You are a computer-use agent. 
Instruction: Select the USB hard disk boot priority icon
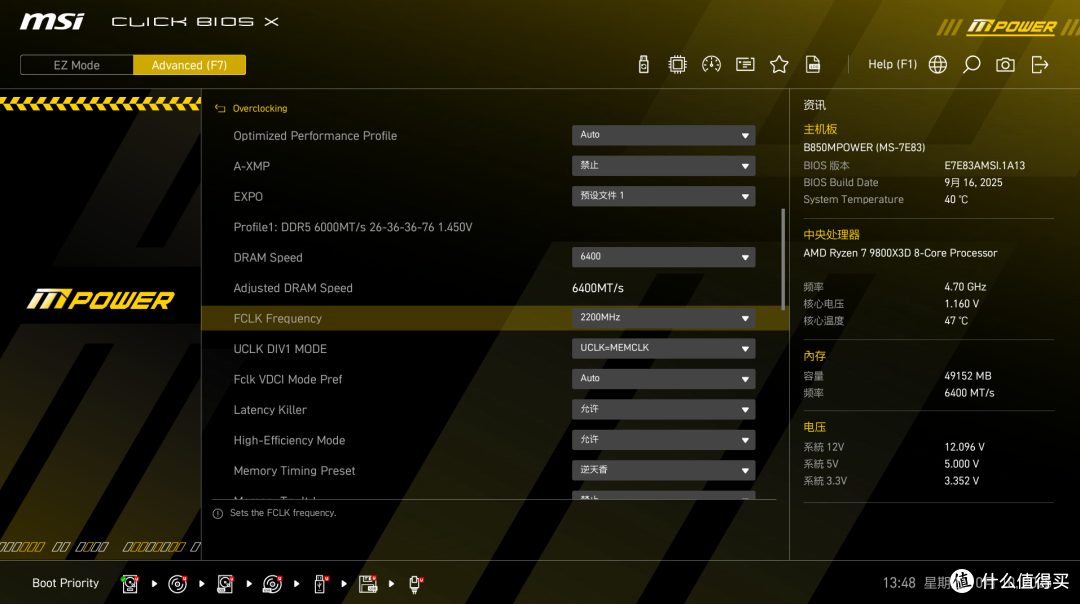coord(225,584)
